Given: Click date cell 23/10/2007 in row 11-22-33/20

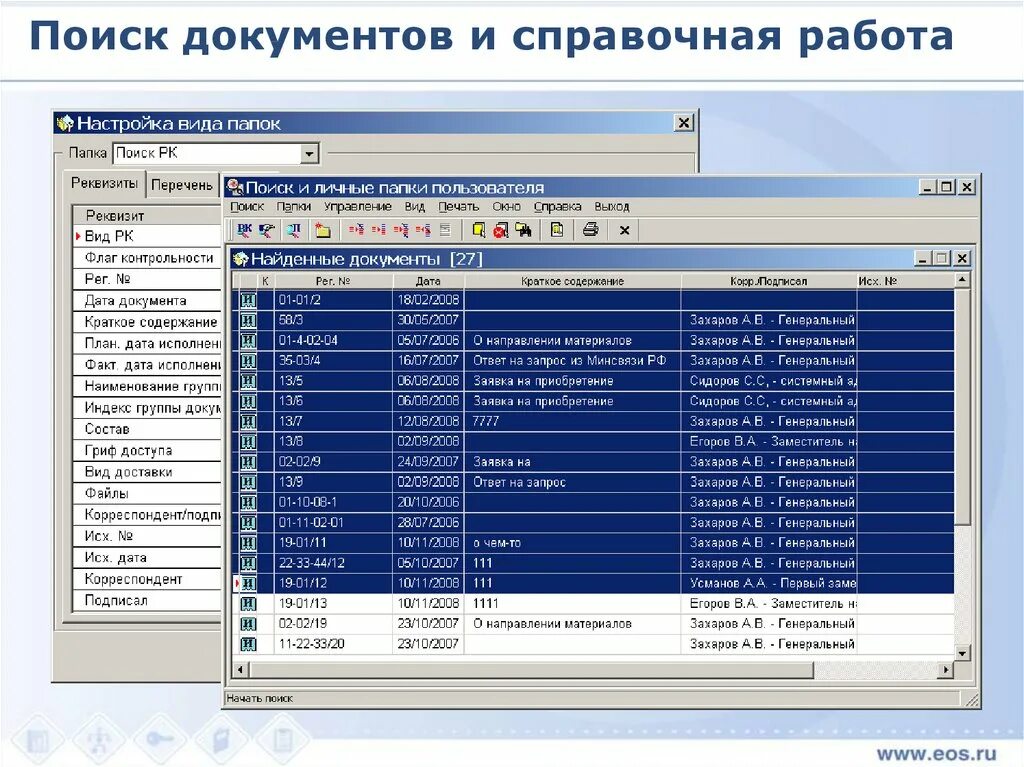Looking at the screenshot, I should 428,644.
